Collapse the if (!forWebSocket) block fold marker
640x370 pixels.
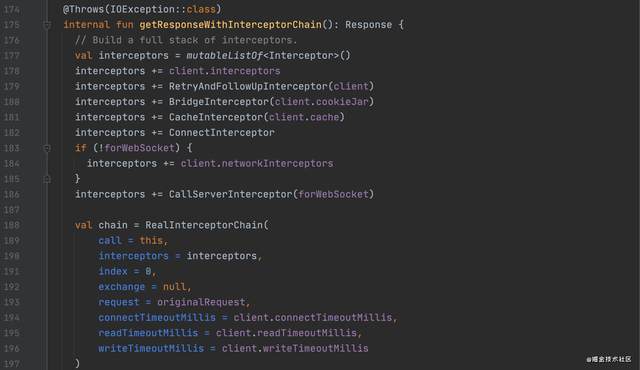tap(47, 148)
